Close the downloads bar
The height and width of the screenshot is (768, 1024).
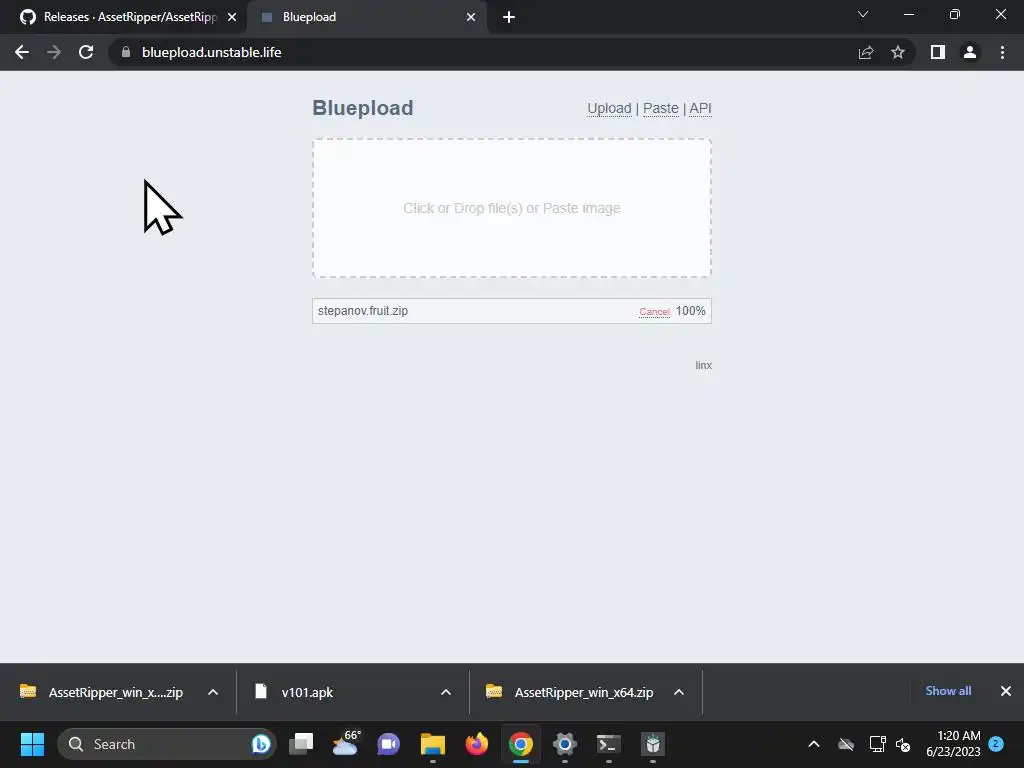pyautogui.click(x=1006, y=691)
